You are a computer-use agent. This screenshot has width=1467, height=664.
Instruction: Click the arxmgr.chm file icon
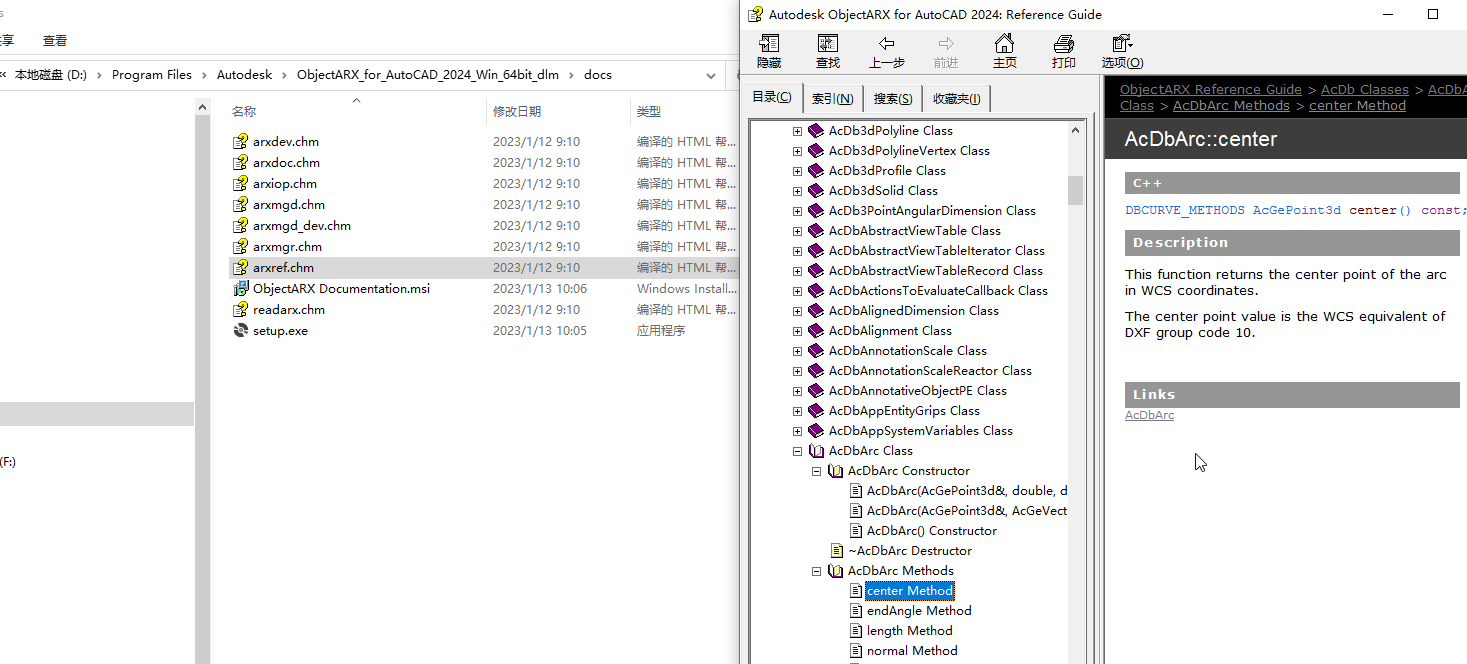coord(240,247)
